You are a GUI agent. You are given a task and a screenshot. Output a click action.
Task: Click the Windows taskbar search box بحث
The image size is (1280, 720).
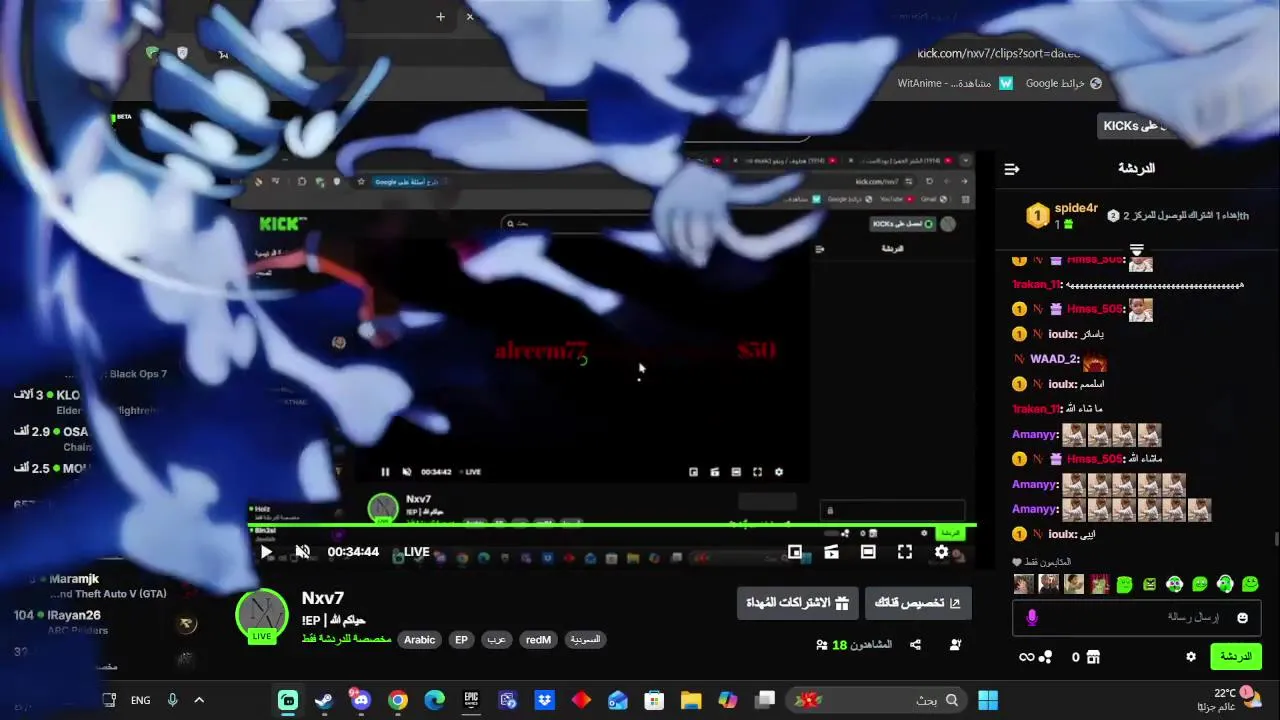[x=877, y=700]
